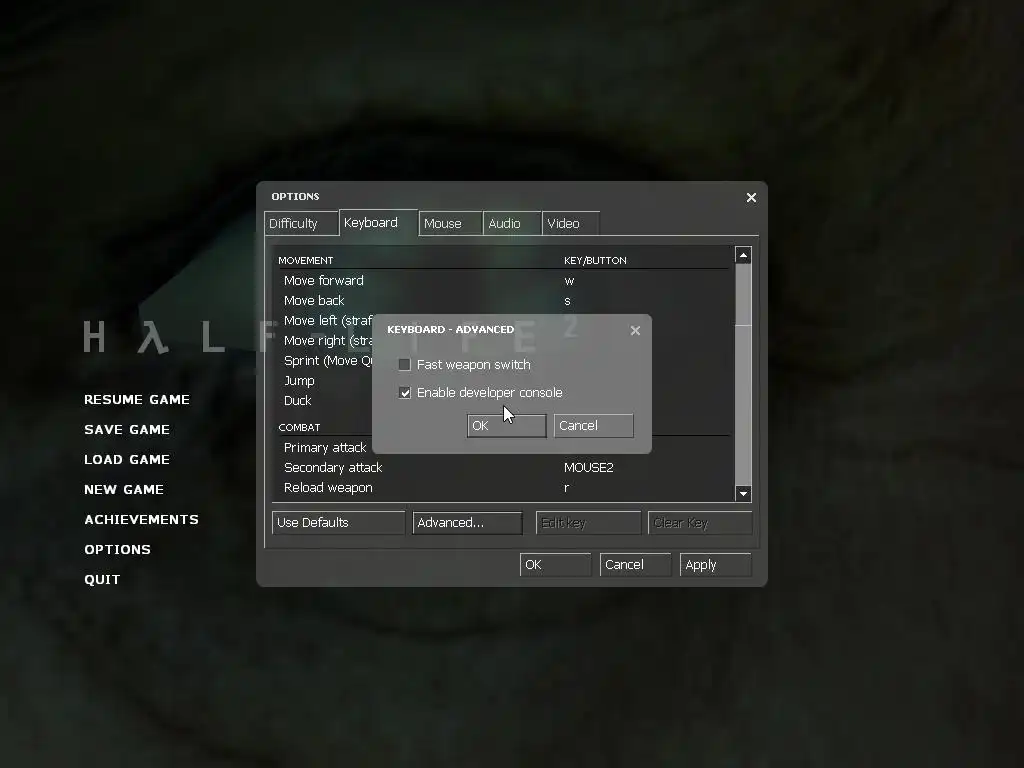Enable the Fast weapon switch checkbox
This screenshot has width=1024, height=768.
tap(404, 364)
